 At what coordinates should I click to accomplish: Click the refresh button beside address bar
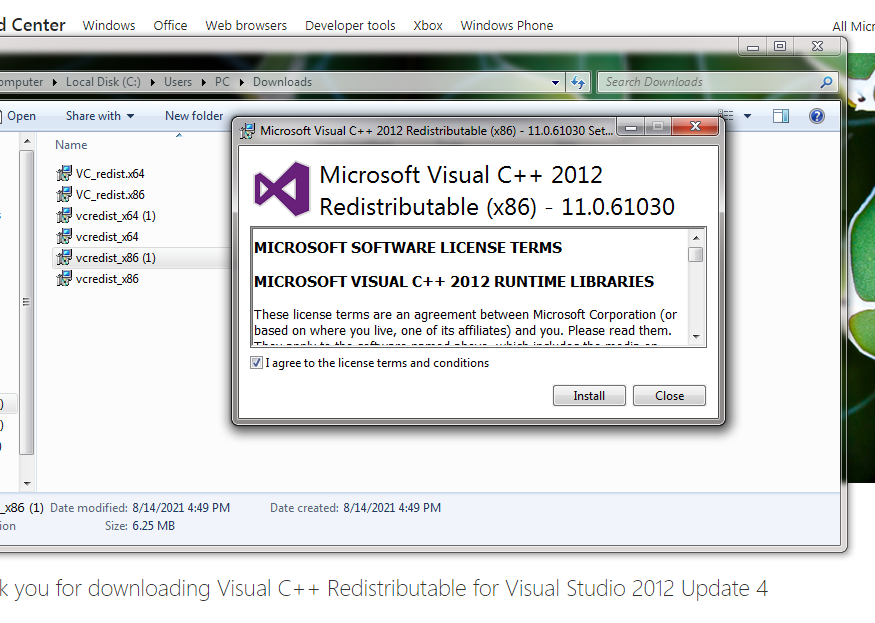click(x=578, y=83)
